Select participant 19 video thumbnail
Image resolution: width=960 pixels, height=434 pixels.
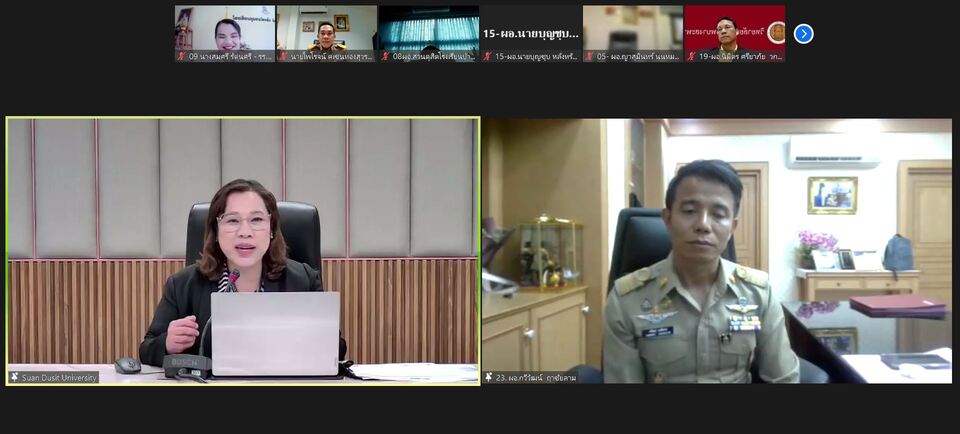735,28
